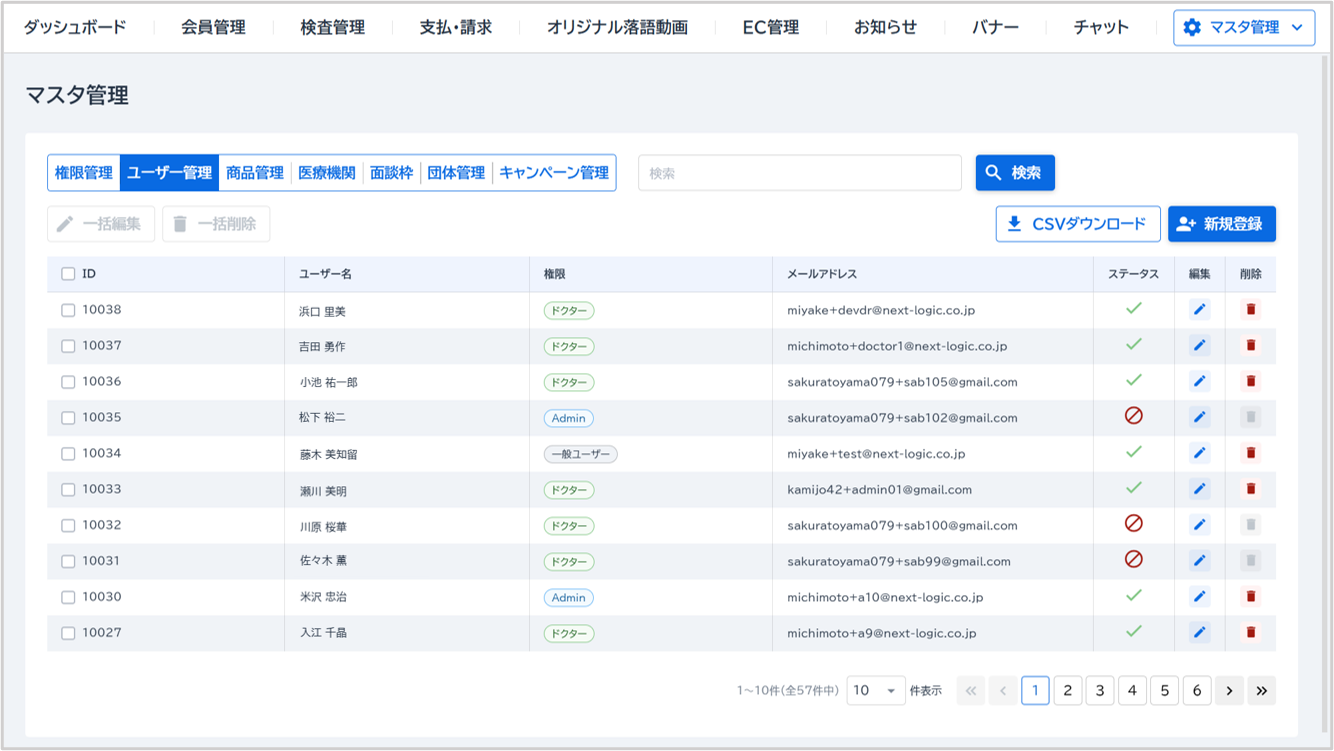This screenshot has width=1334, height=751.
Task: Edit user 10035 松下 裕二 via pencil icon
Action: point(1199,418)
